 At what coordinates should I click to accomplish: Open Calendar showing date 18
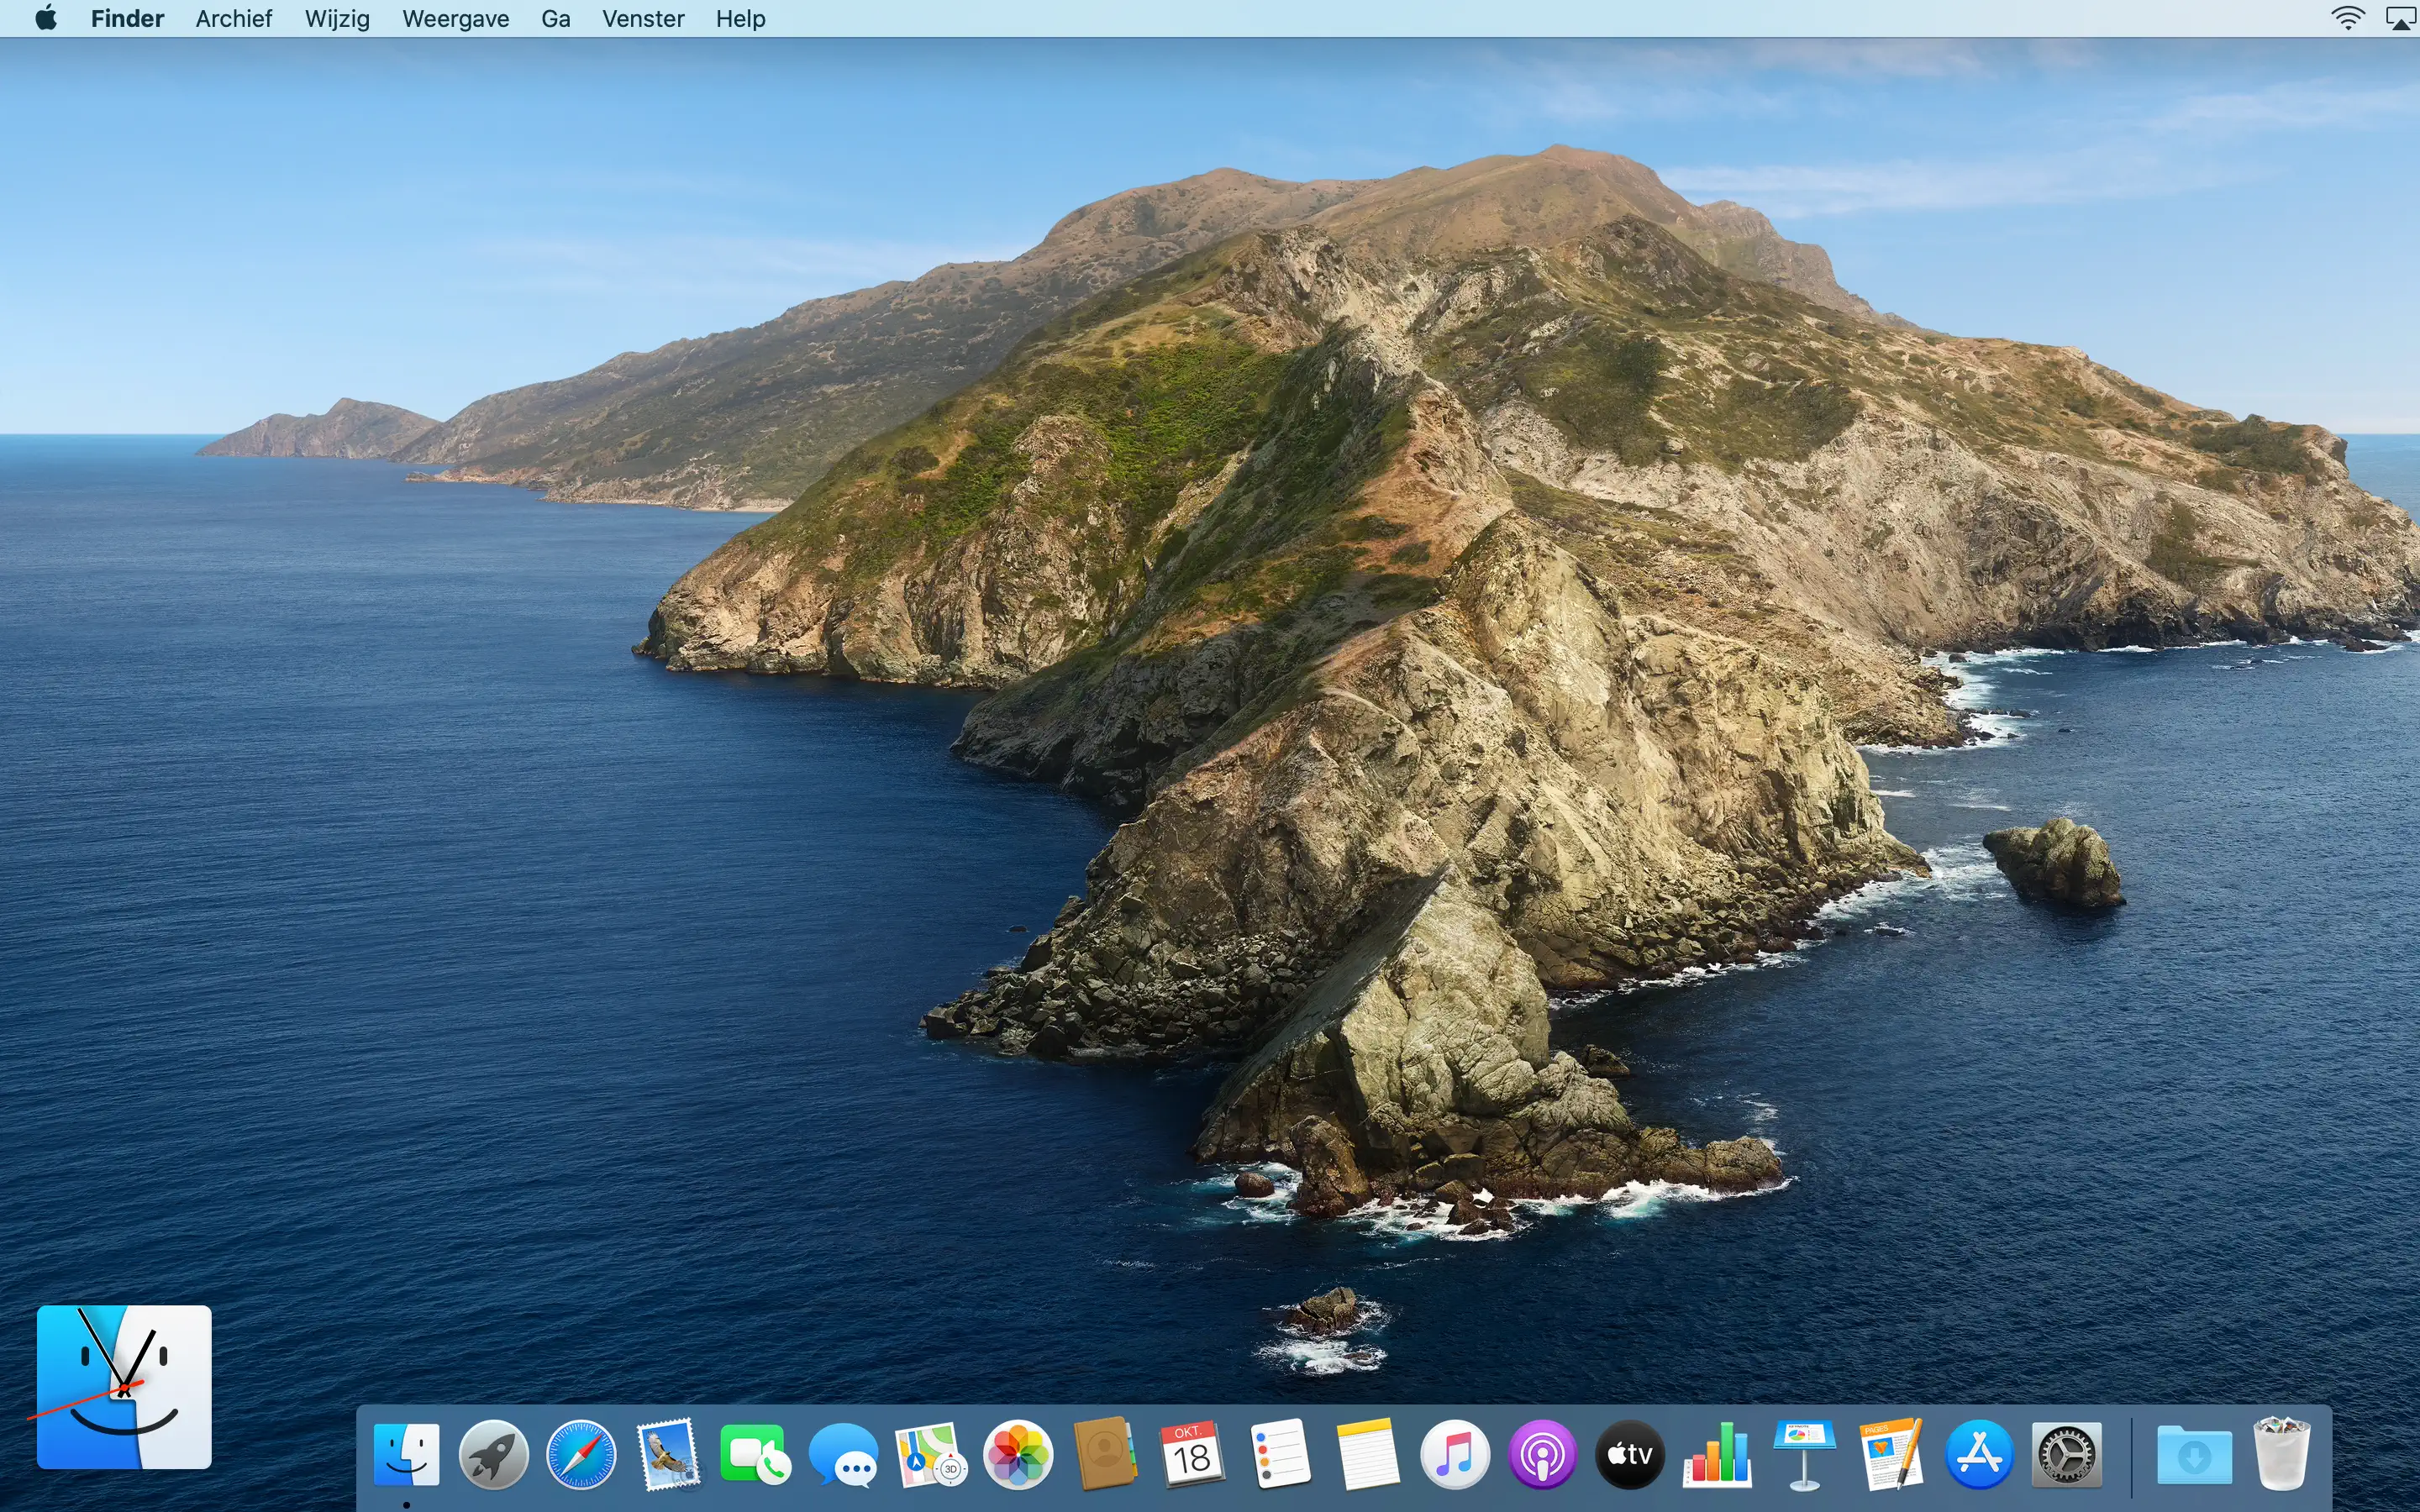click(1192, 1454)
